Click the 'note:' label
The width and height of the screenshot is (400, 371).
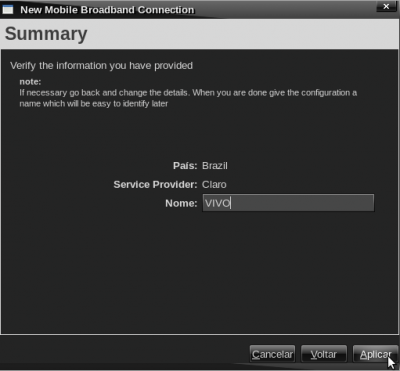coord(30,82)
